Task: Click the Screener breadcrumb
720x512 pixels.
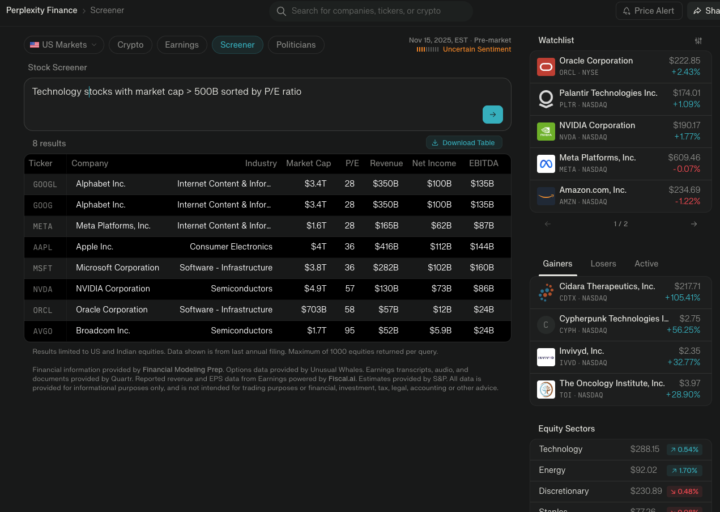Action: [x=107, y=11]
